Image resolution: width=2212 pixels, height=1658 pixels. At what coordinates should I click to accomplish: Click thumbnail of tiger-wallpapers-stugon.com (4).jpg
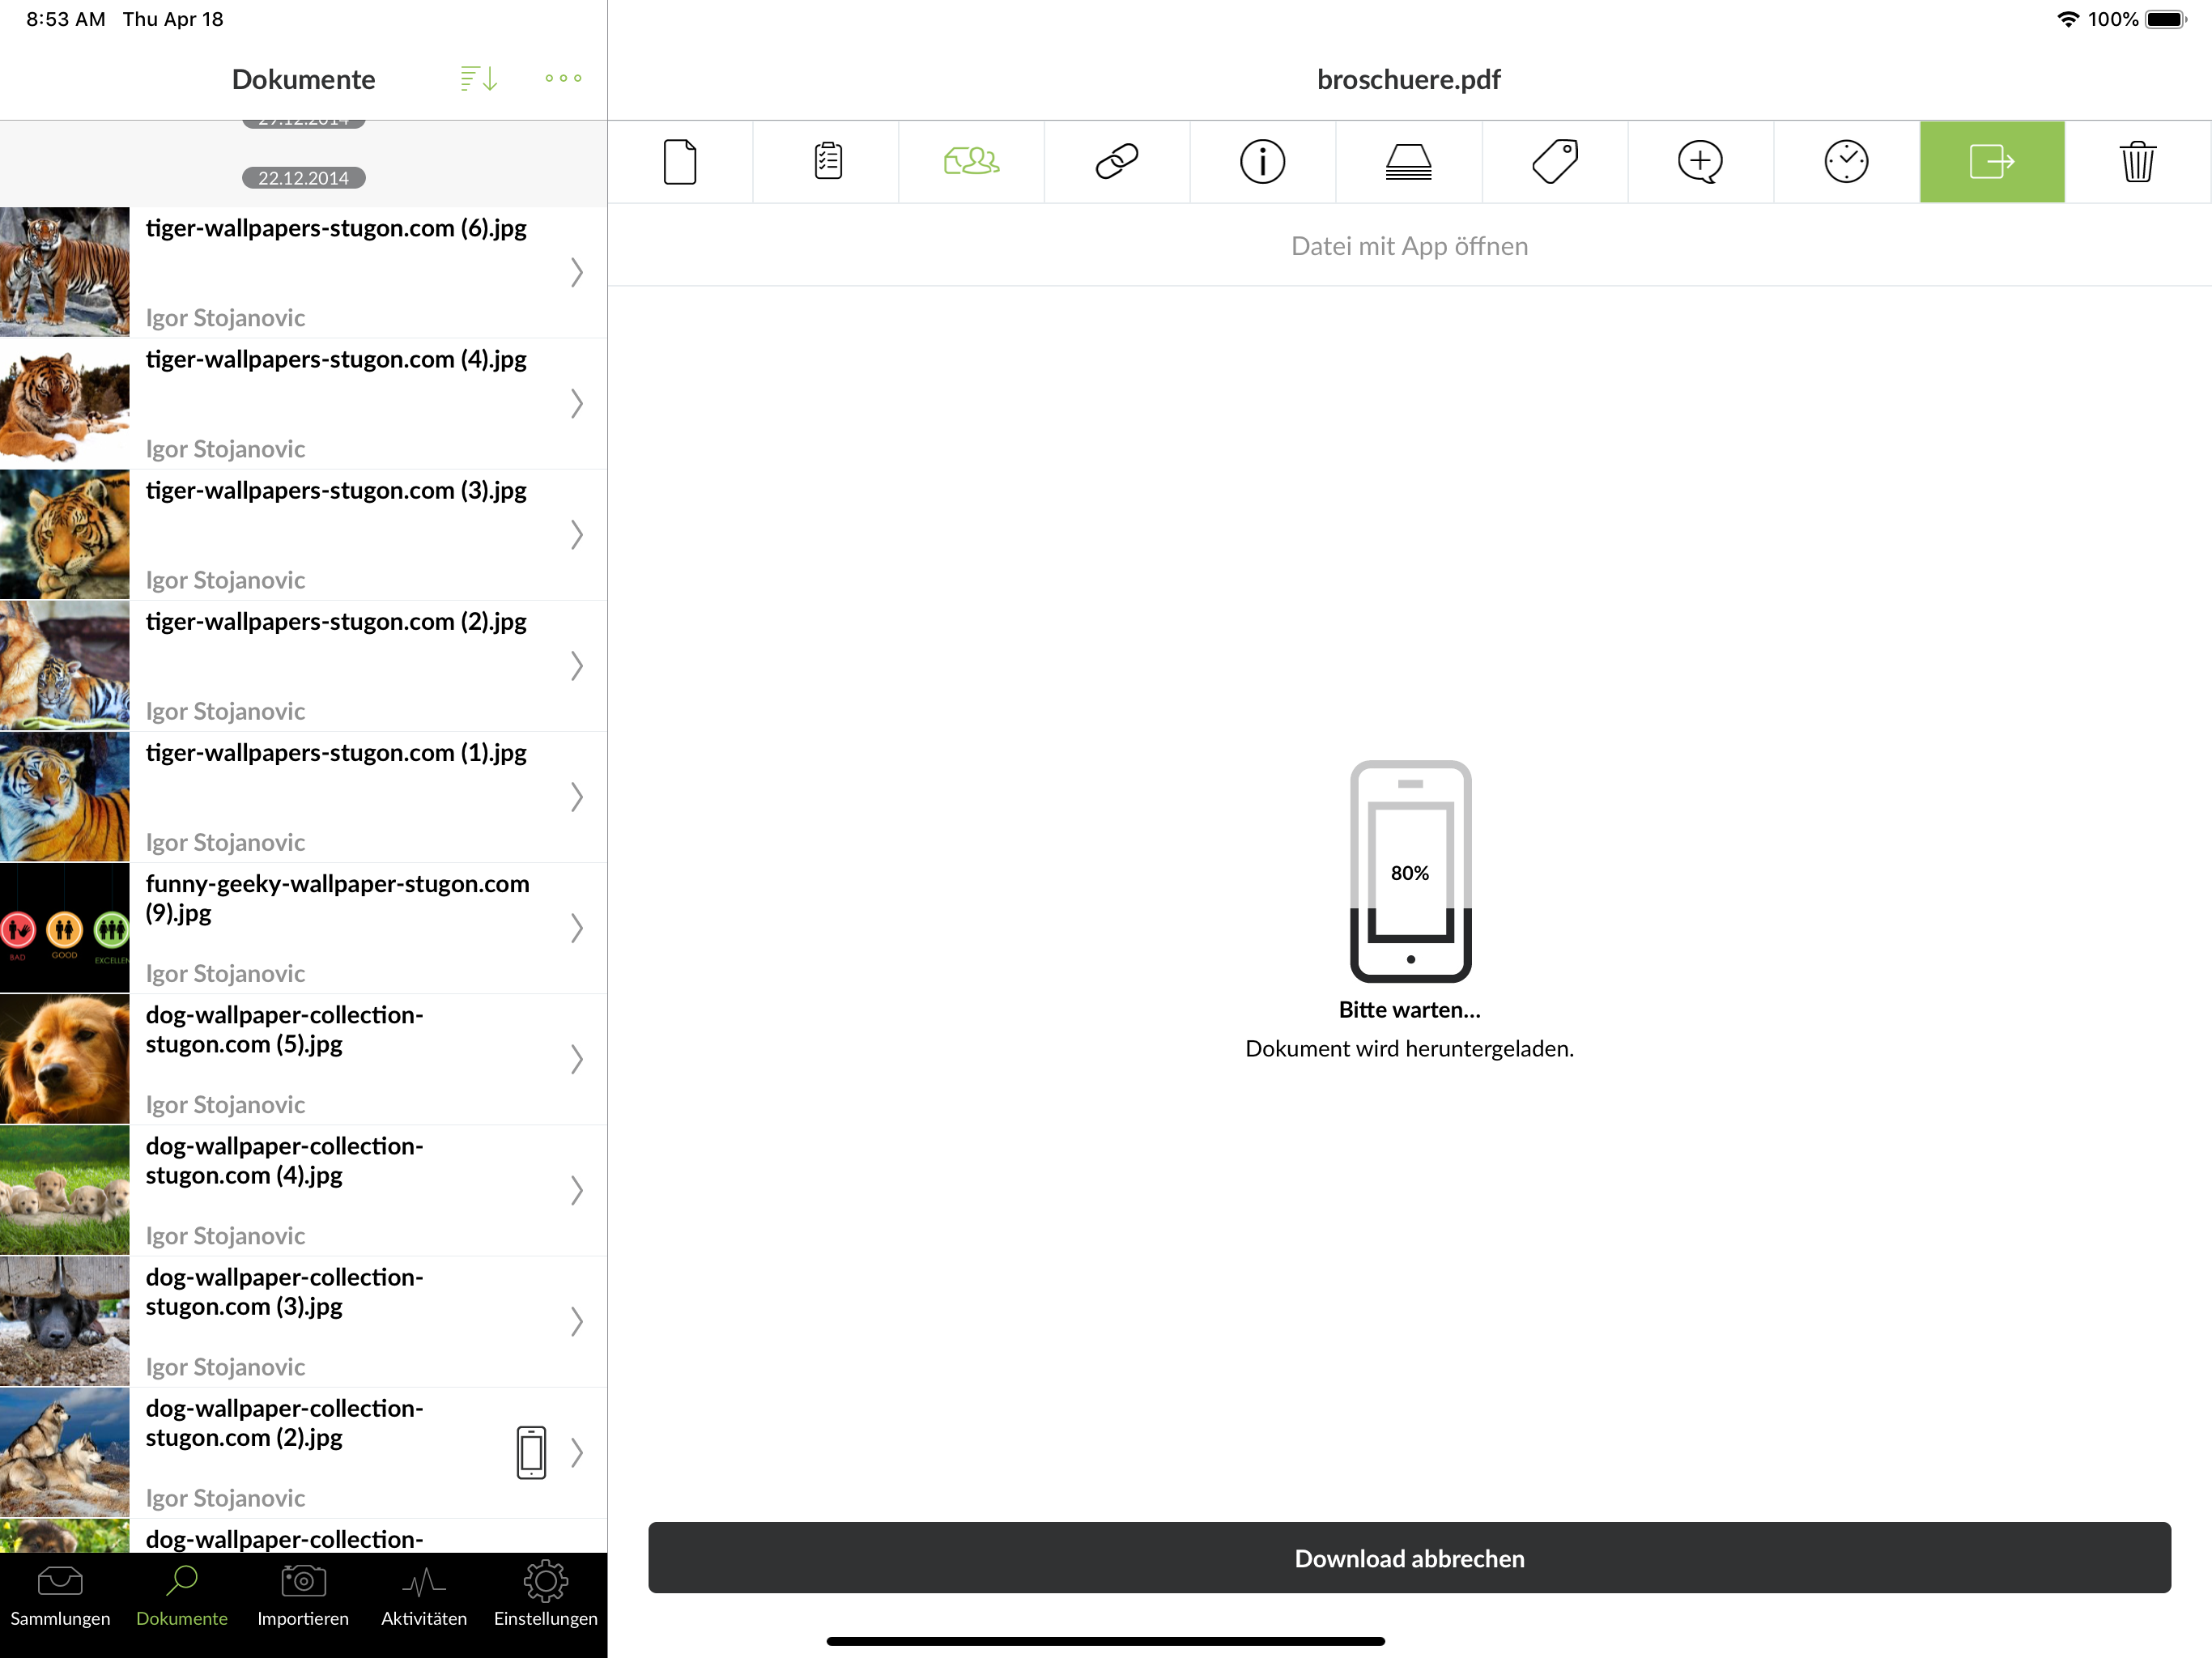coord(65,403)
